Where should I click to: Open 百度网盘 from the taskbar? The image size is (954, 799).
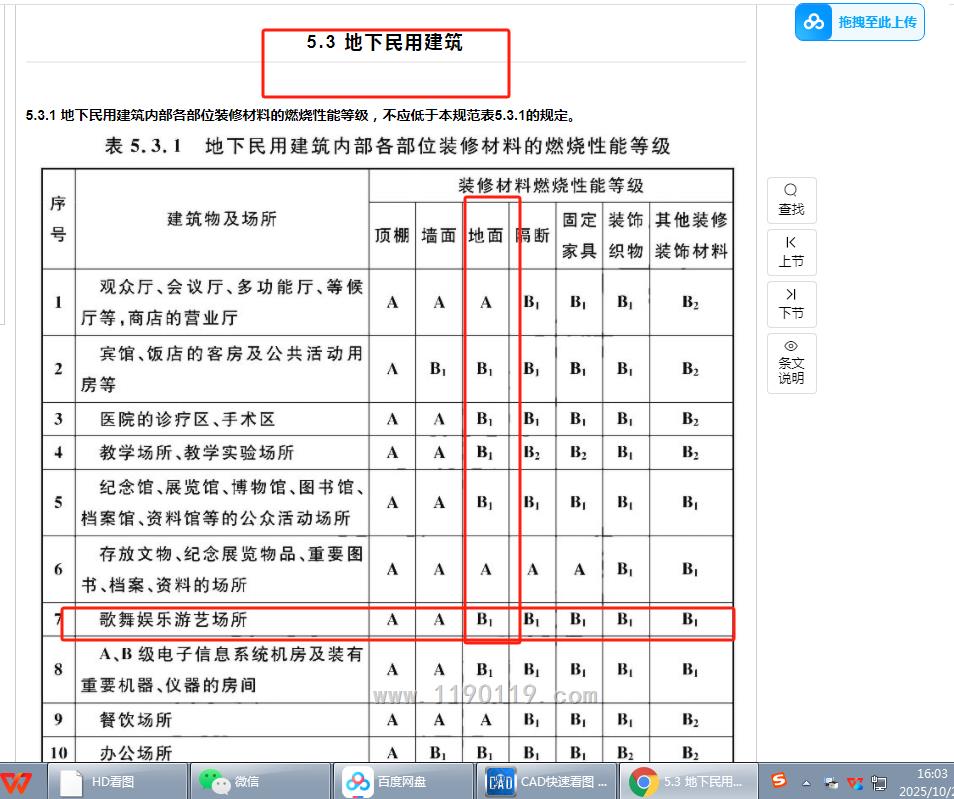click(404, 781)
